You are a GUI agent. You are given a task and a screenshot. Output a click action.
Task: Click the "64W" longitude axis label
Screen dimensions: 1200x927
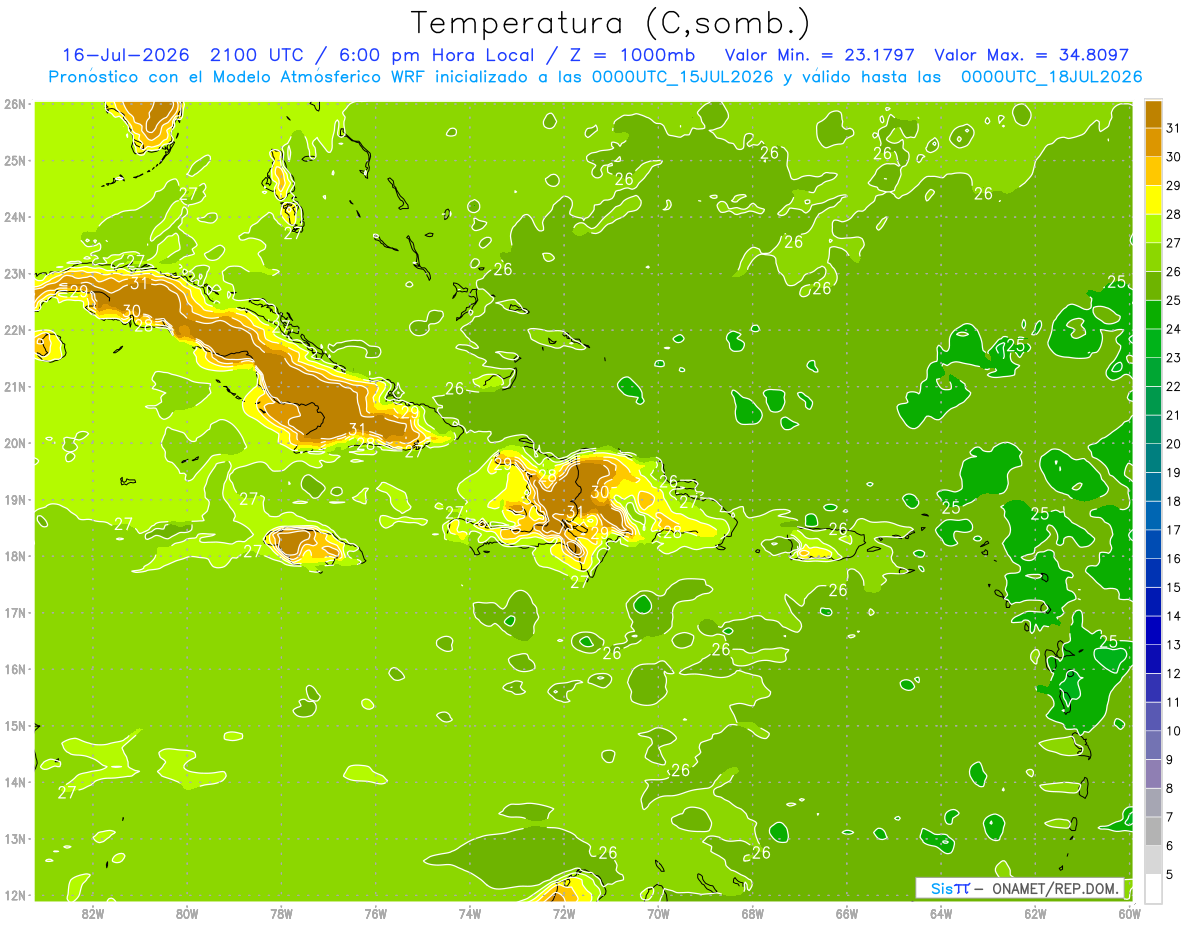click(941, 912)
